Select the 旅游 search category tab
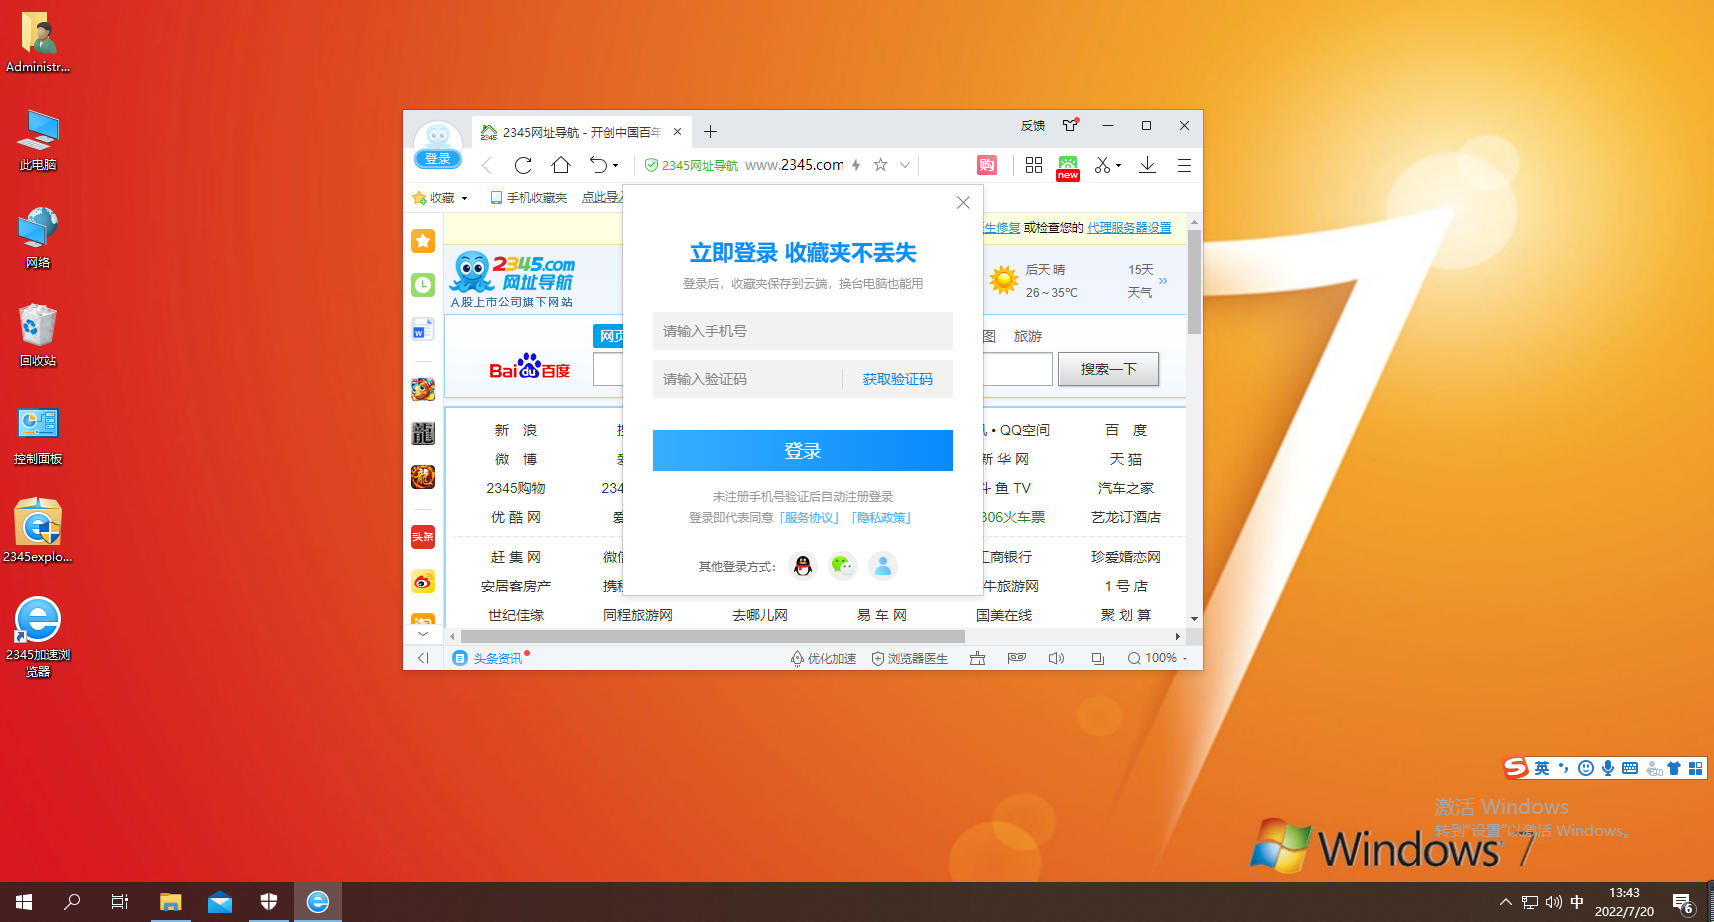 coord(1028,336)
